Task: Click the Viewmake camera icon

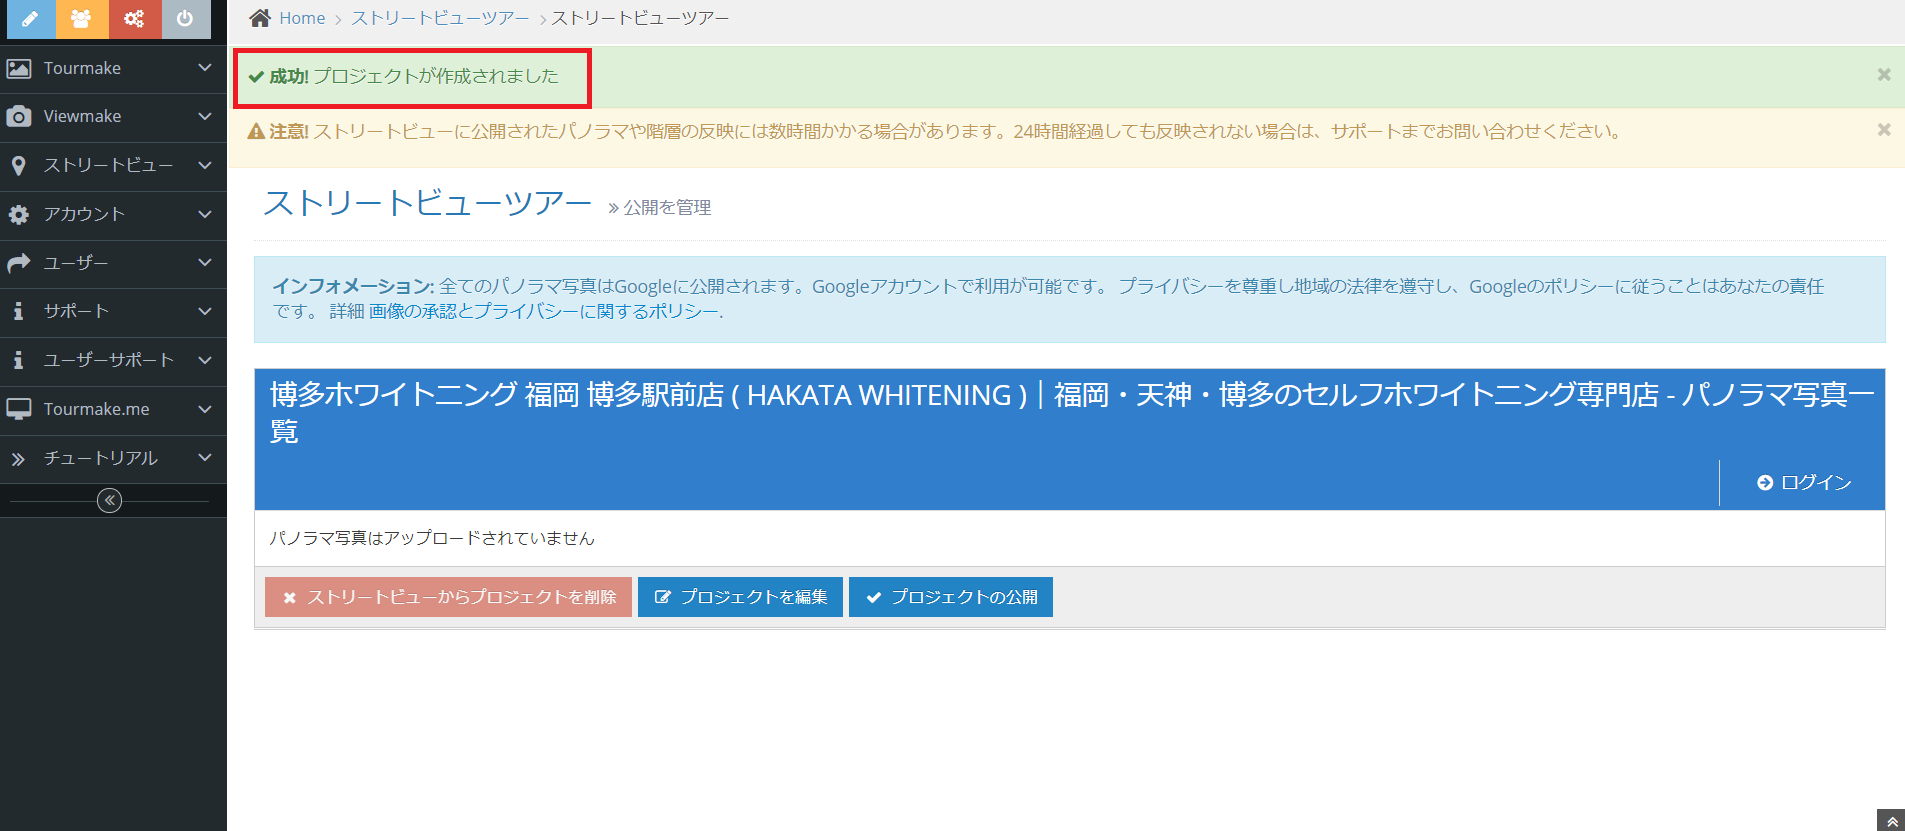Action: click(18, 117)
